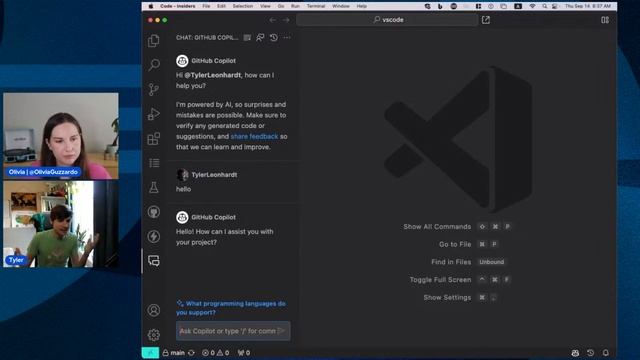Click the Go to File shortcut hint
640x360 pixels.
point(469,244)
